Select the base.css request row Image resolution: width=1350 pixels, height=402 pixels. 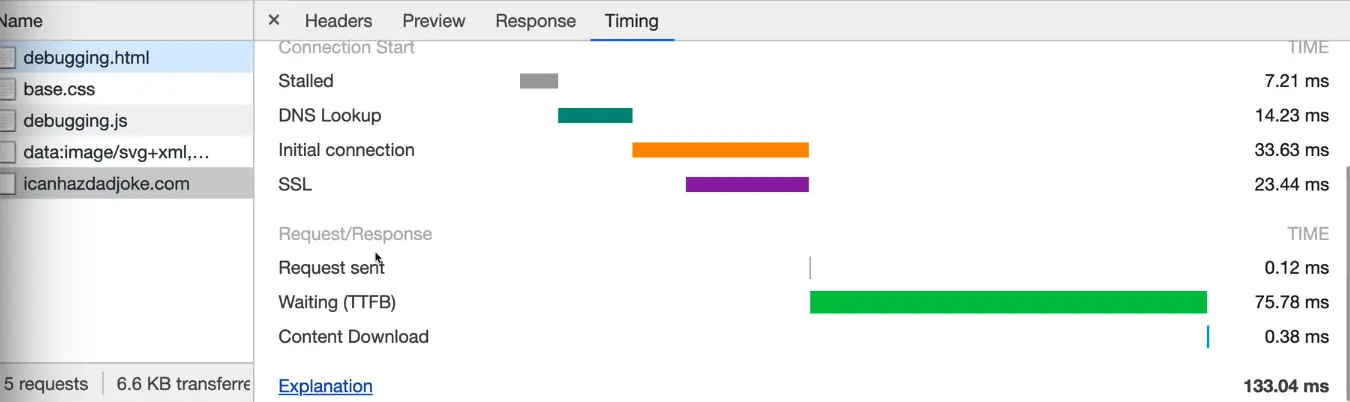point(59,89)
